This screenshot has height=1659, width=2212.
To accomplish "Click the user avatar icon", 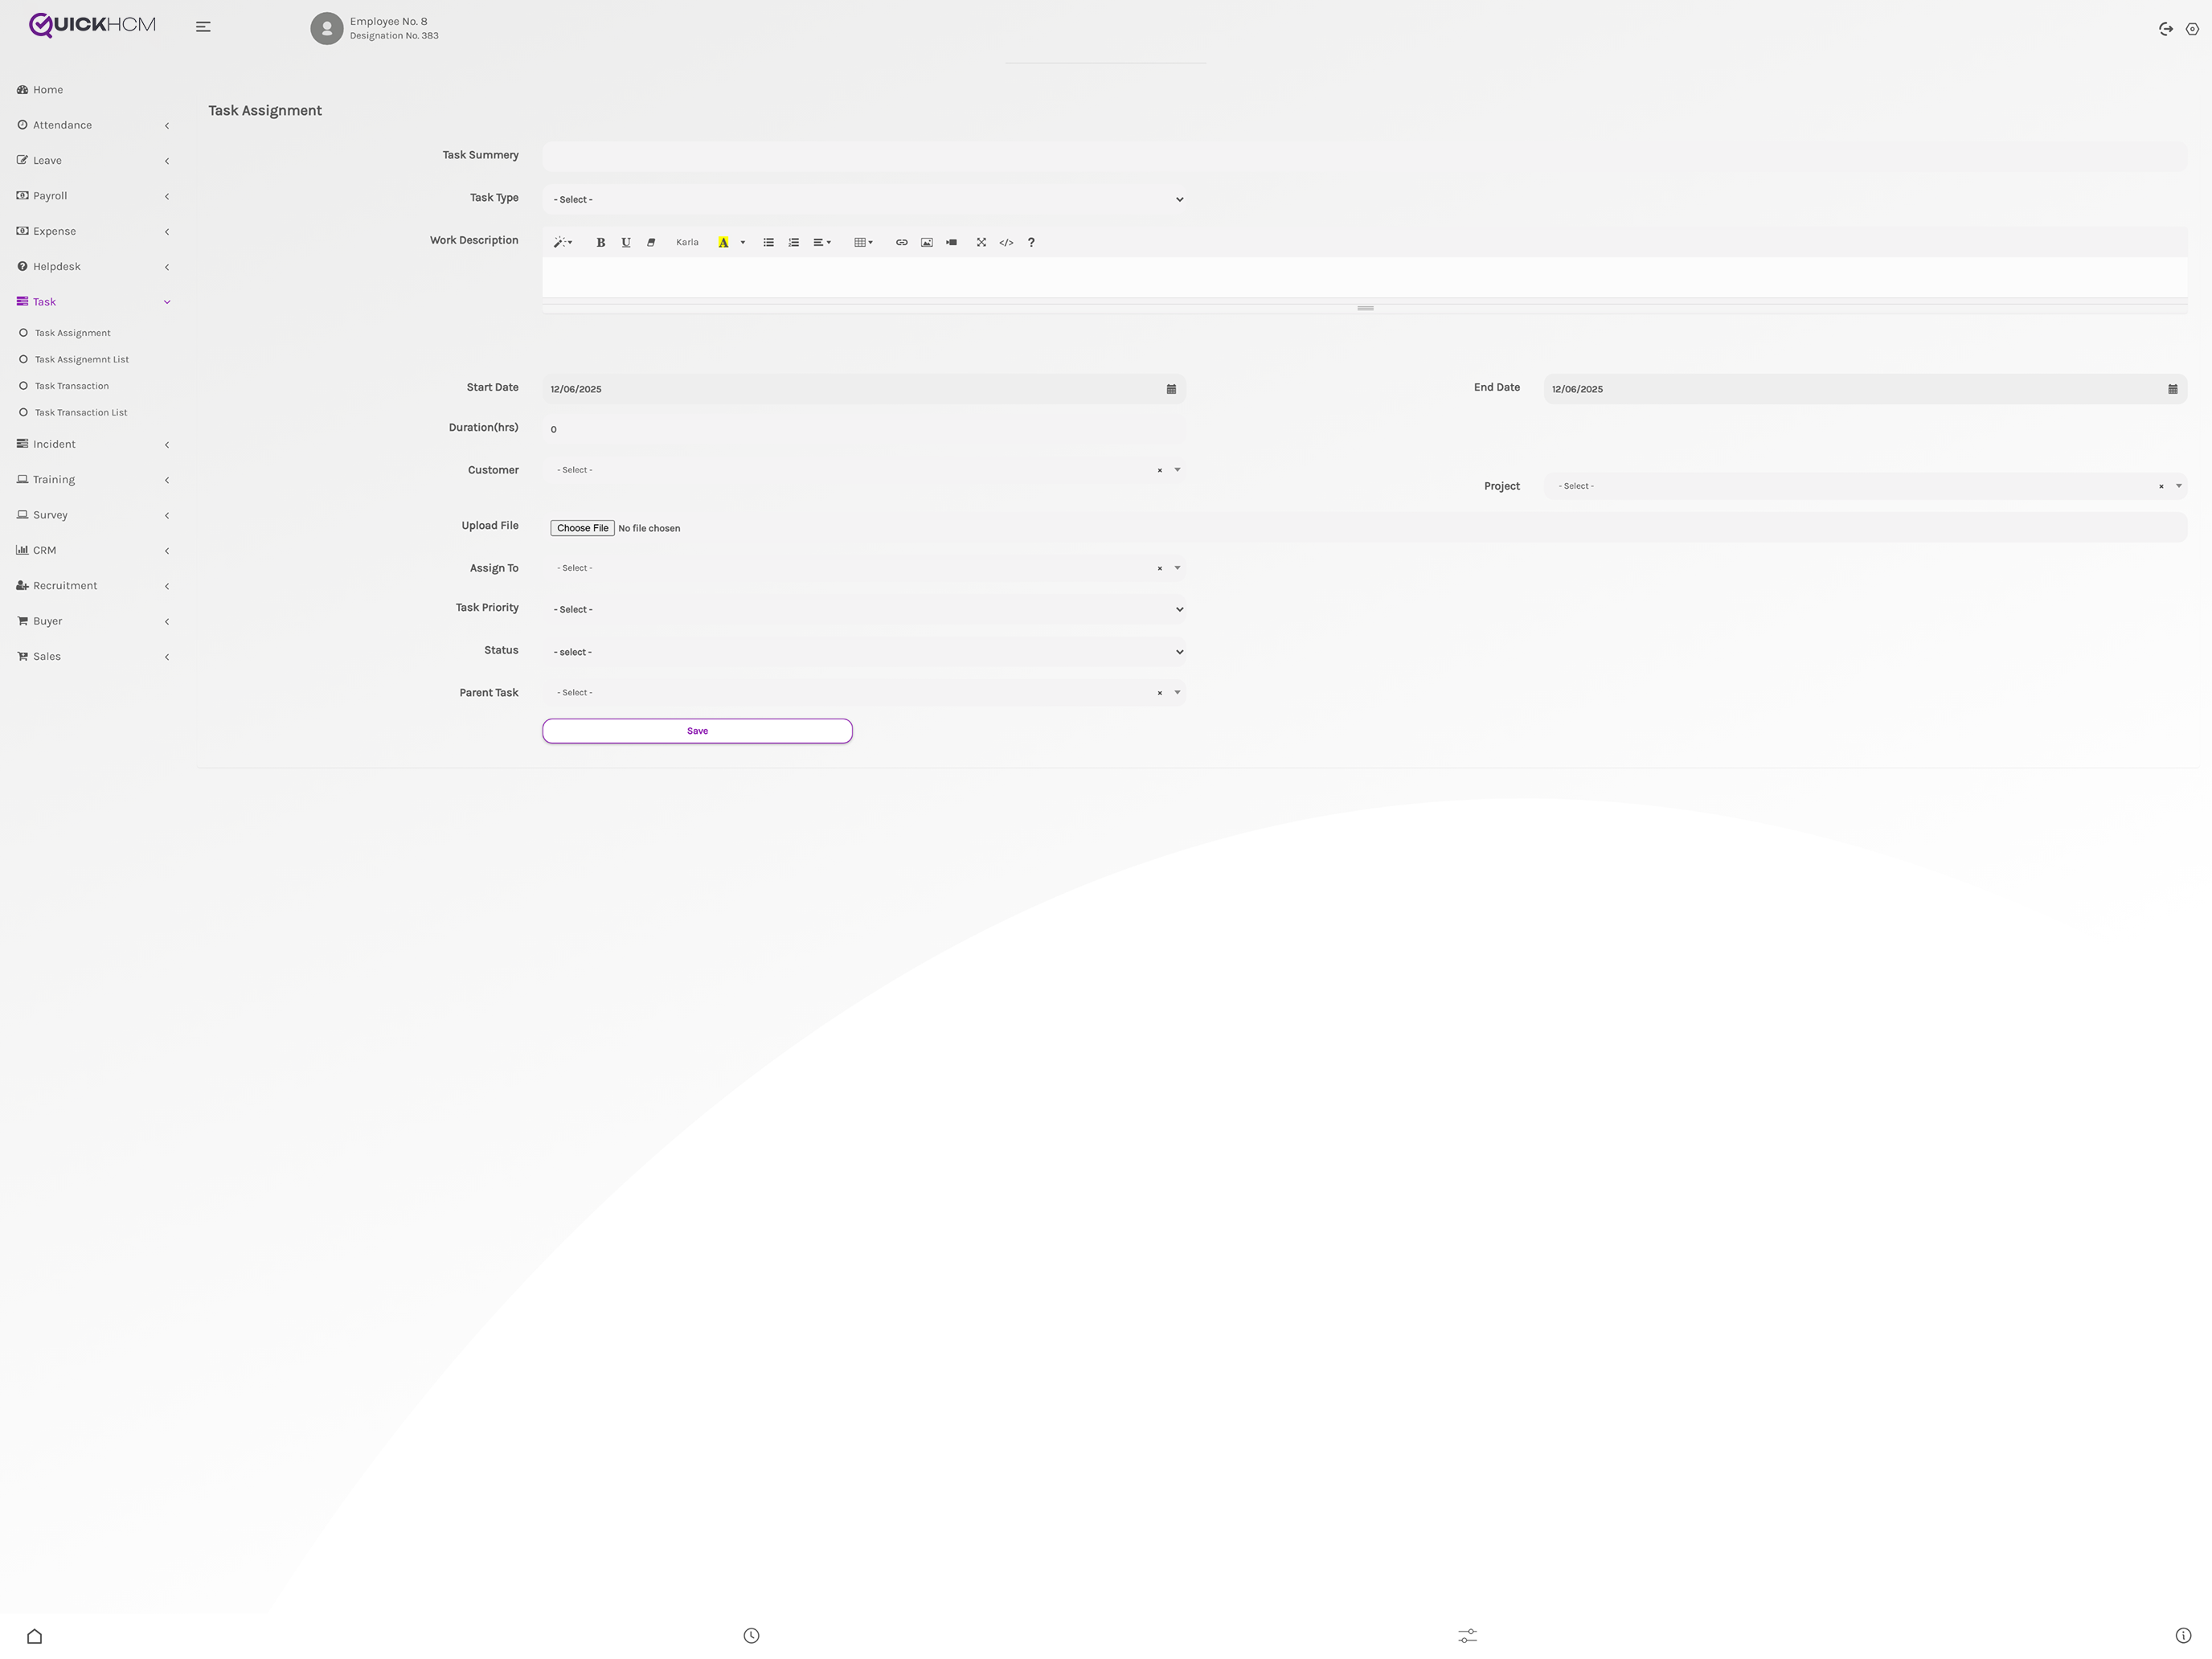I will 327,29.
